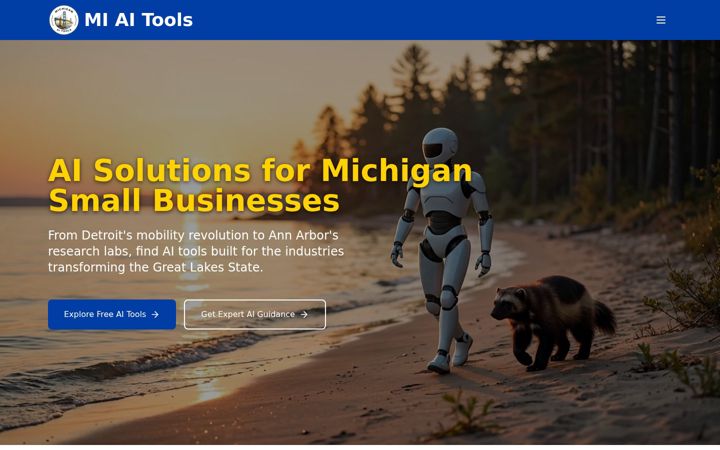
Task: Click Get Expert AI Guidance button
Action: [255, 315]
